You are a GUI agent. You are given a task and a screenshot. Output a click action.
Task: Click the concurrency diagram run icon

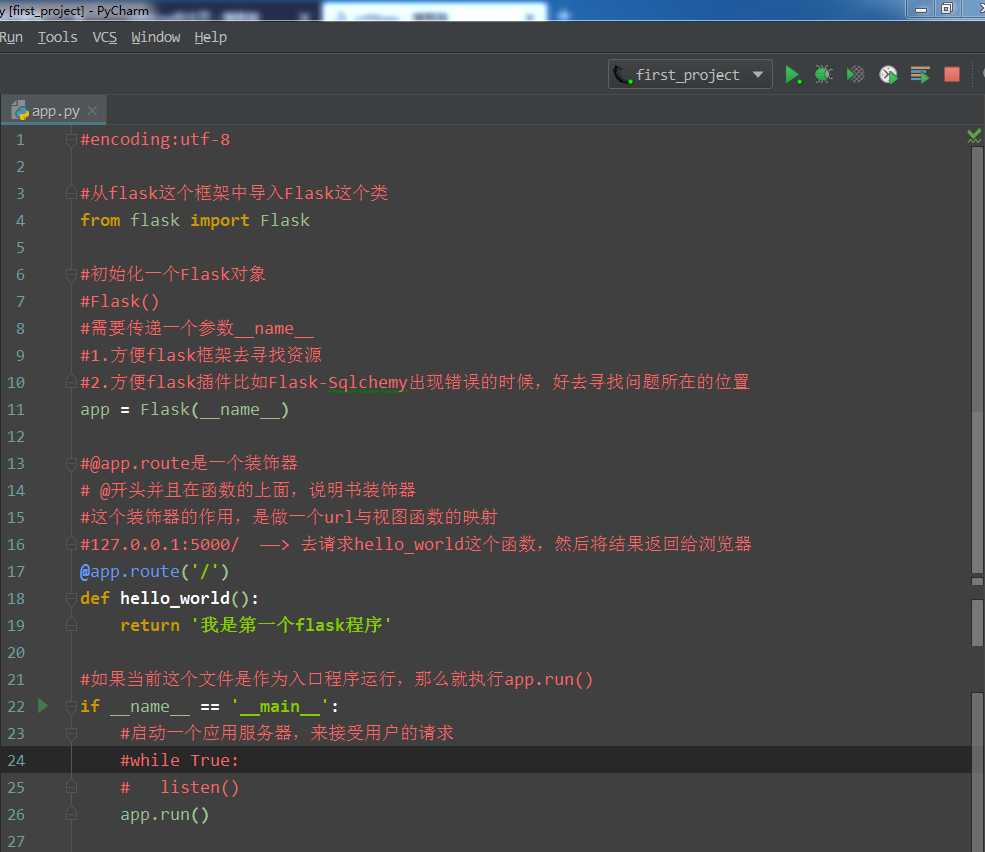tap(920, 75)
